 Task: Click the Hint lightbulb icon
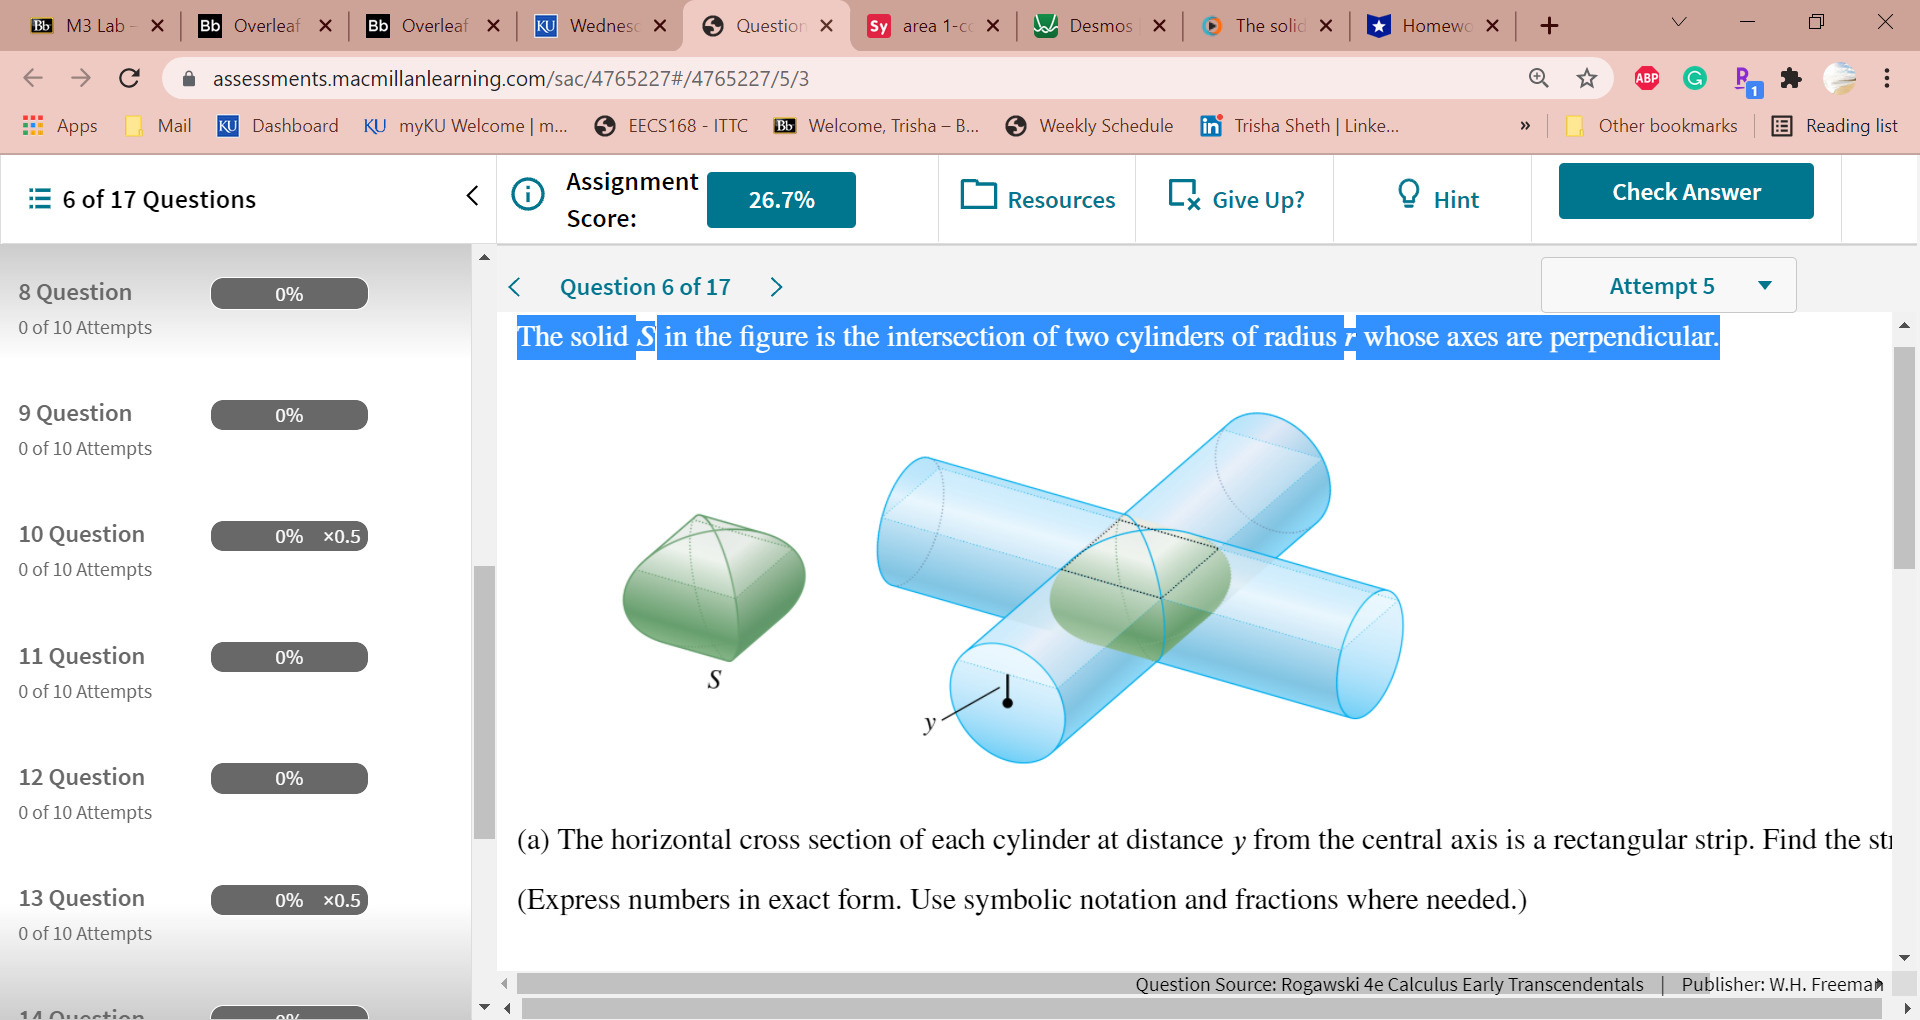[1410, 195]
